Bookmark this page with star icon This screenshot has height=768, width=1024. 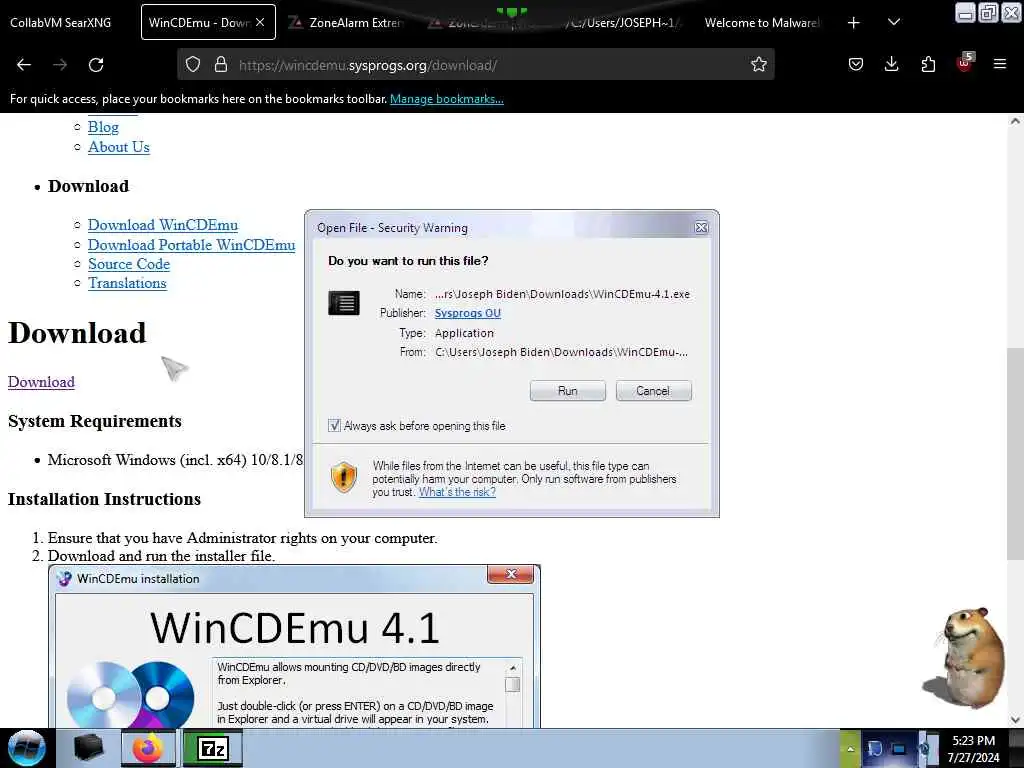(758, 65)
